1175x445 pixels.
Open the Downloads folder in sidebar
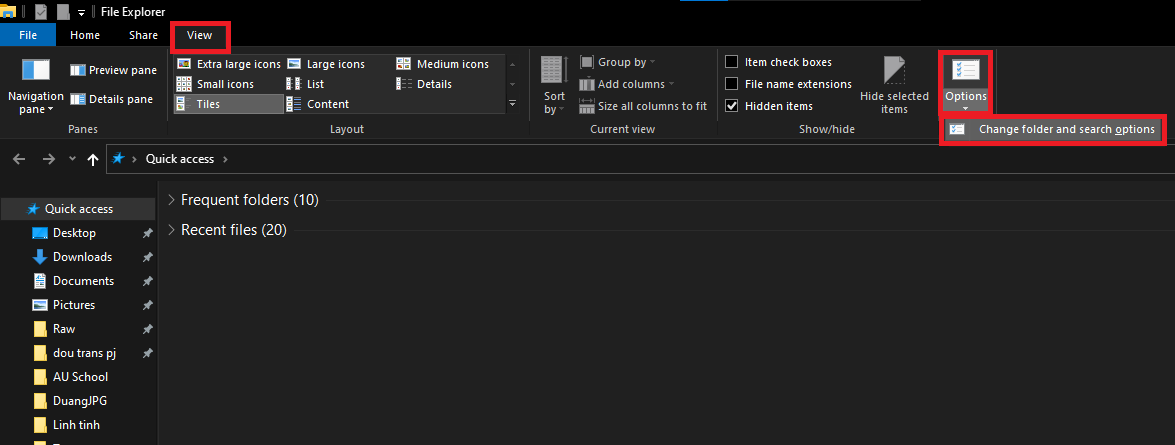82,257
